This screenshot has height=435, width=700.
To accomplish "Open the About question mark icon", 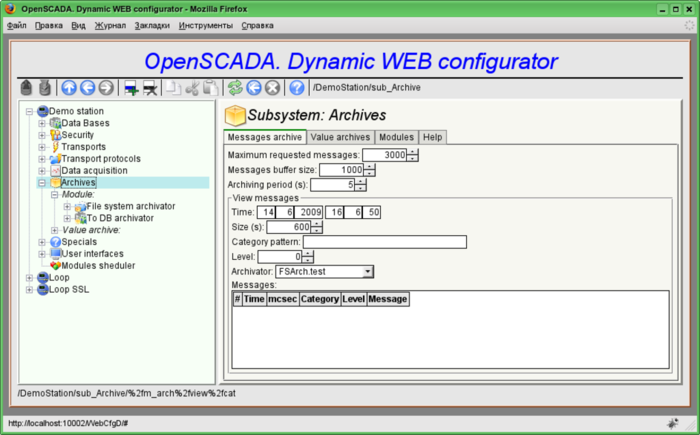I will (297, 88).
